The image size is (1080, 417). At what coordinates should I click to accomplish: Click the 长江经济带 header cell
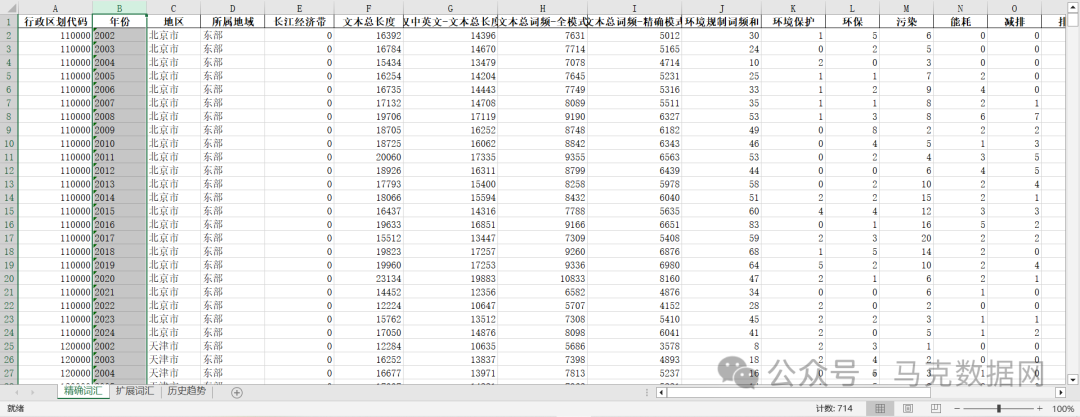[299, 21]
